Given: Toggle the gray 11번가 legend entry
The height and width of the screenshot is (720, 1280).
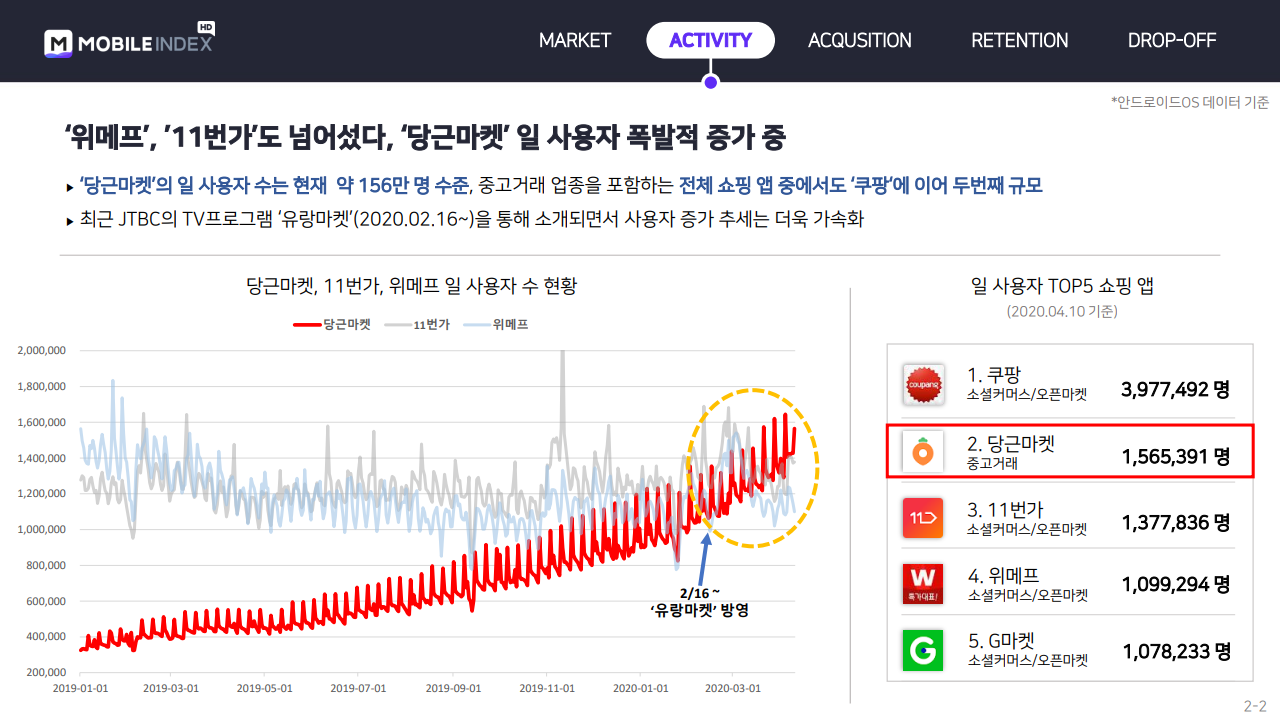Looking at the screenshot, I should [x=417, y=324].
